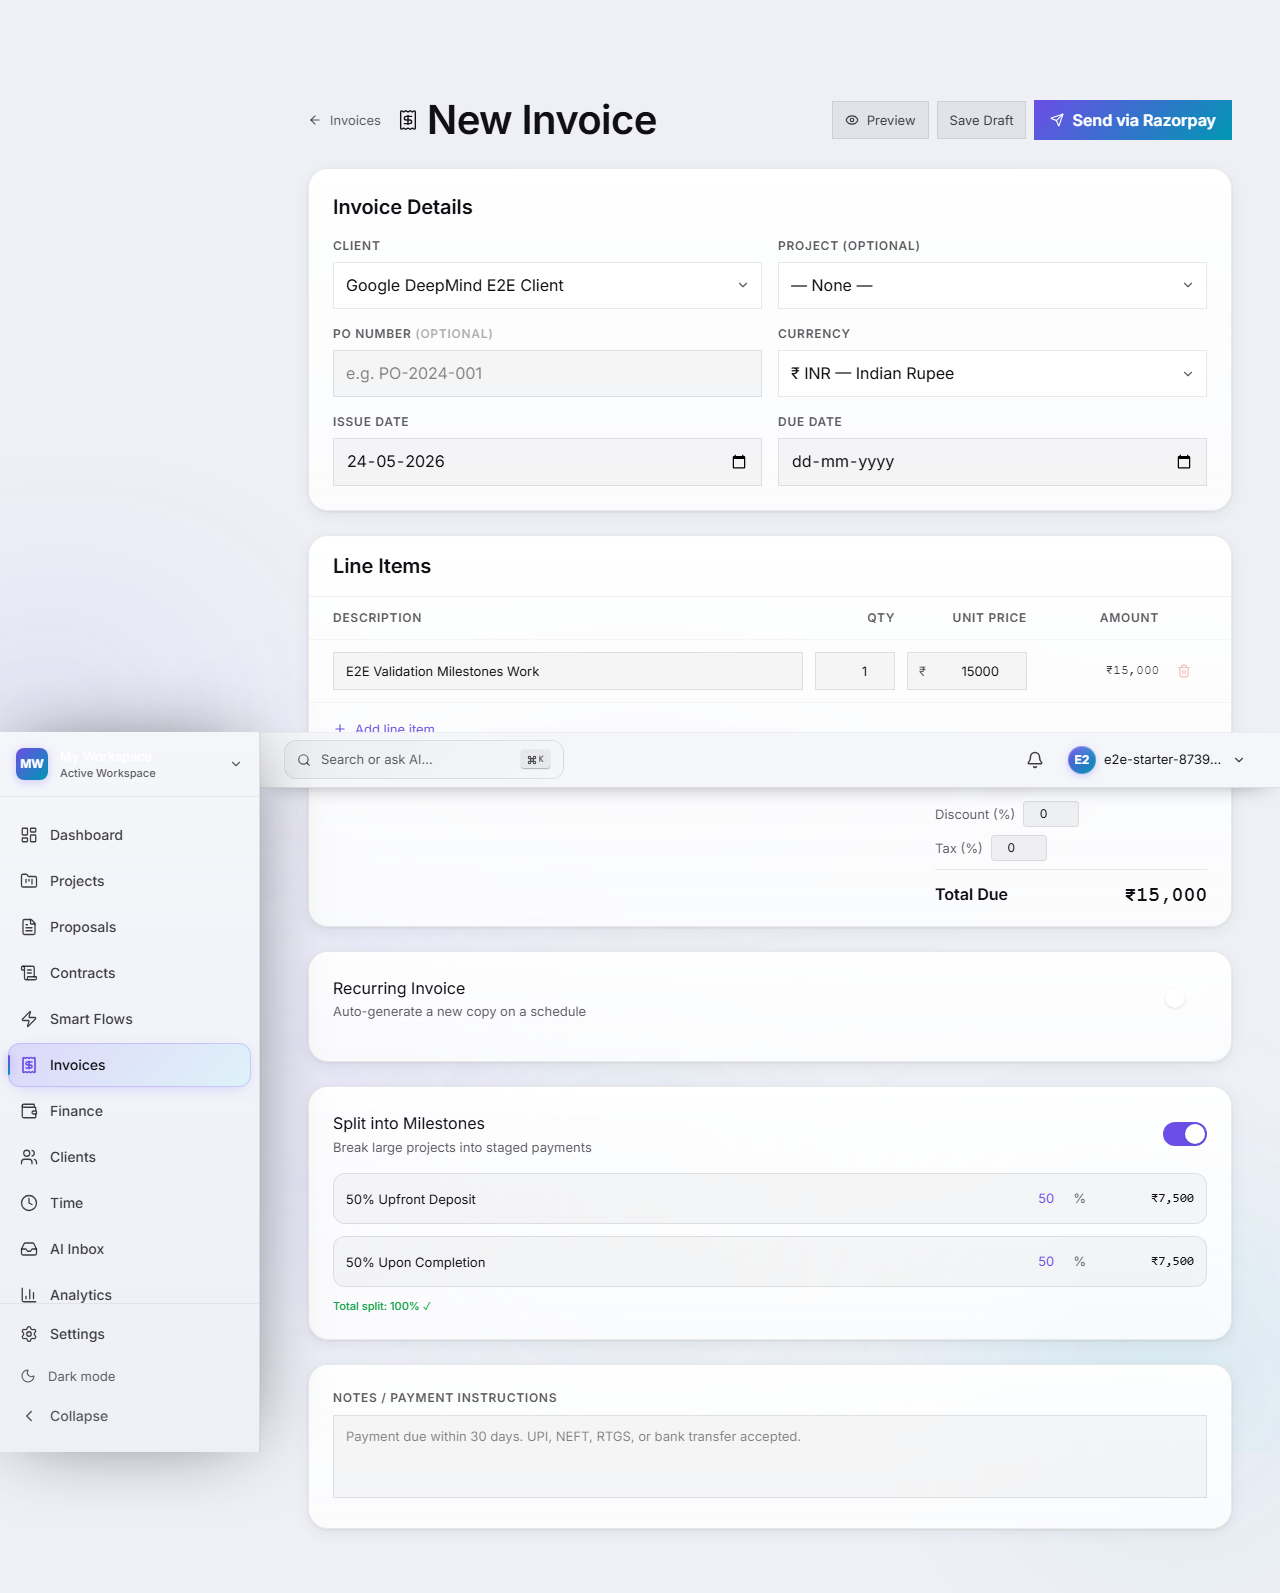Click the Dark mode moon icon
Screen dimensions: 1280x1593
28,1376
